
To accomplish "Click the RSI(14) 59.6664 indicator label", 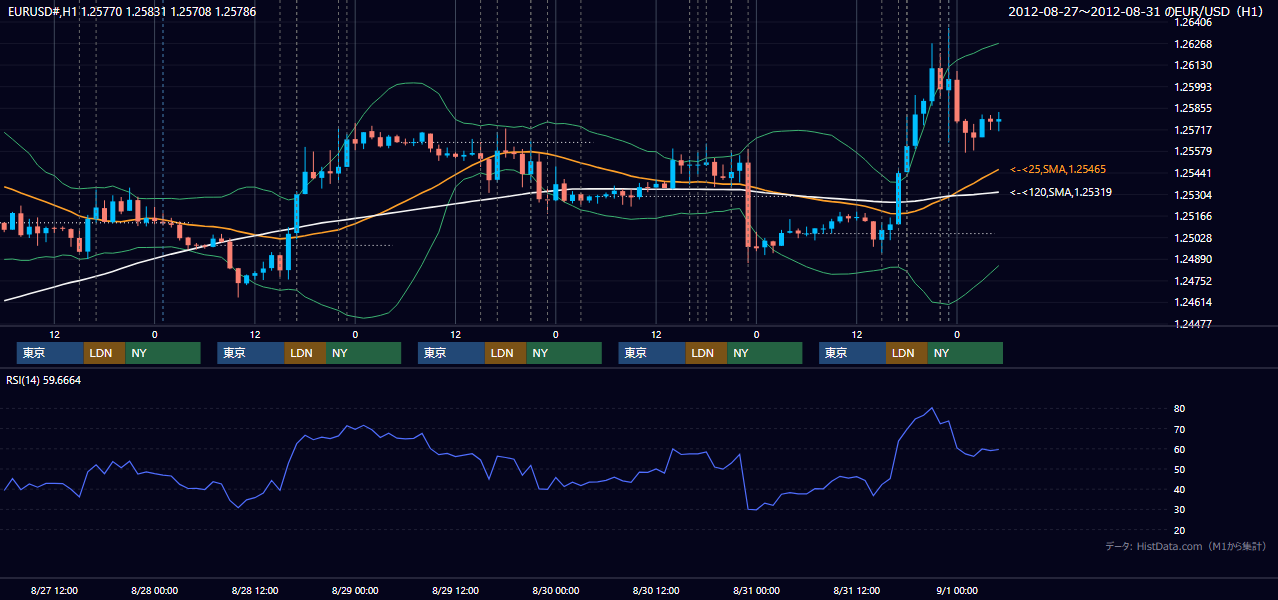I will pos(44,380).
